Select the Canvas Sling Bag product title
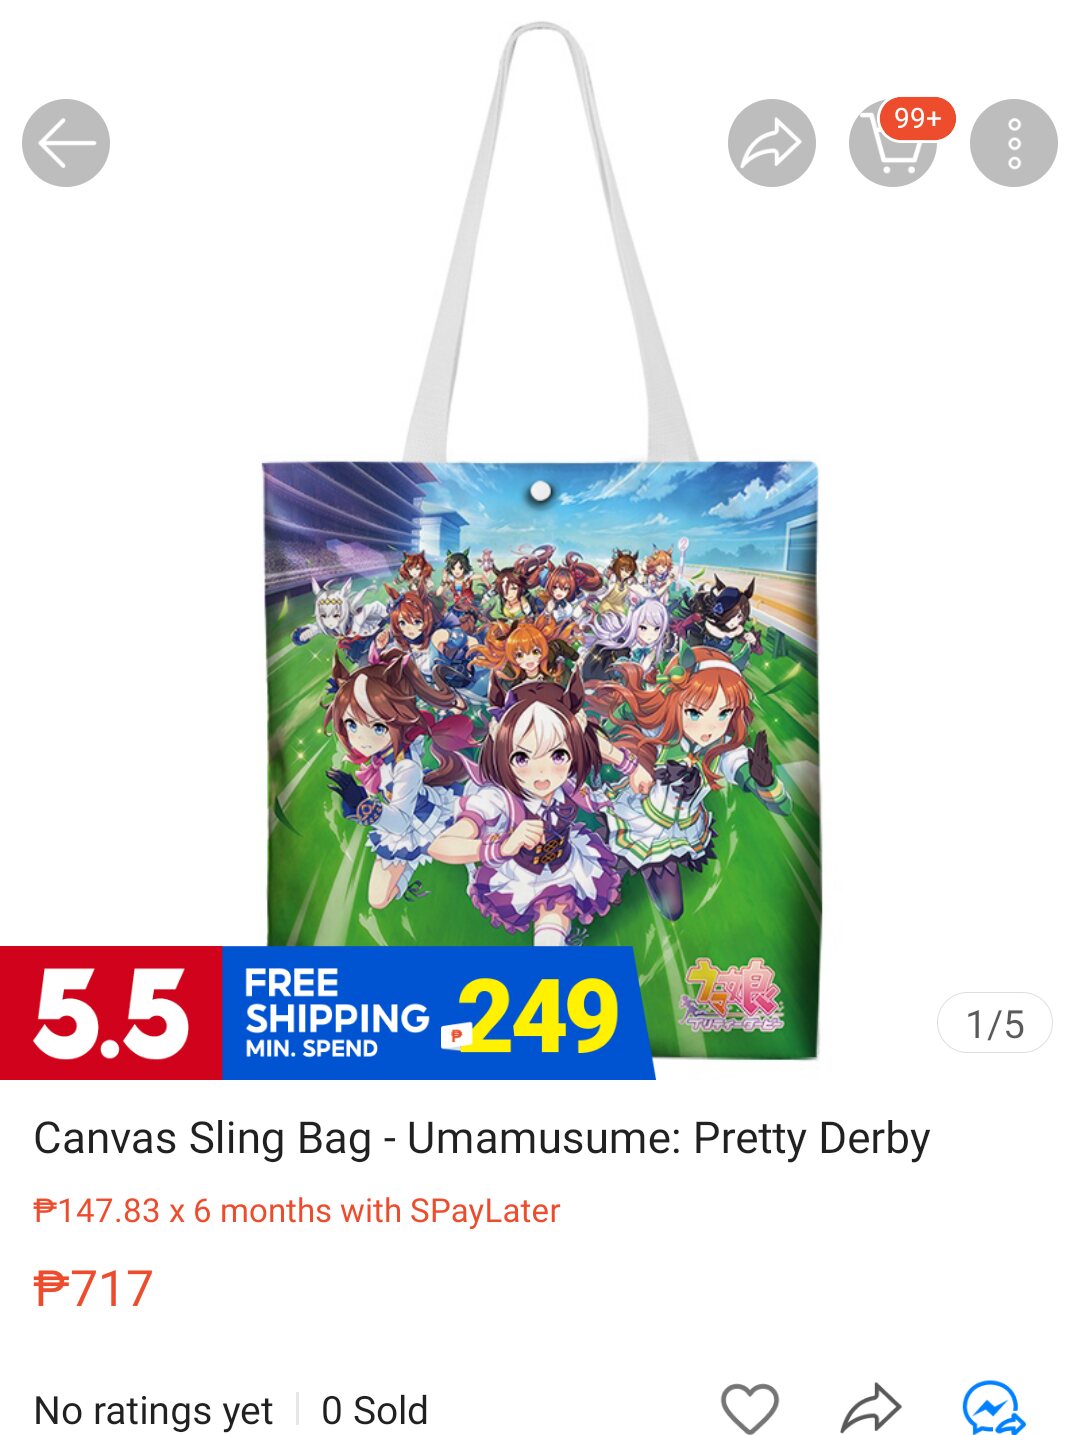Screen dimensions: 1079x1435 pos(482,1138)
